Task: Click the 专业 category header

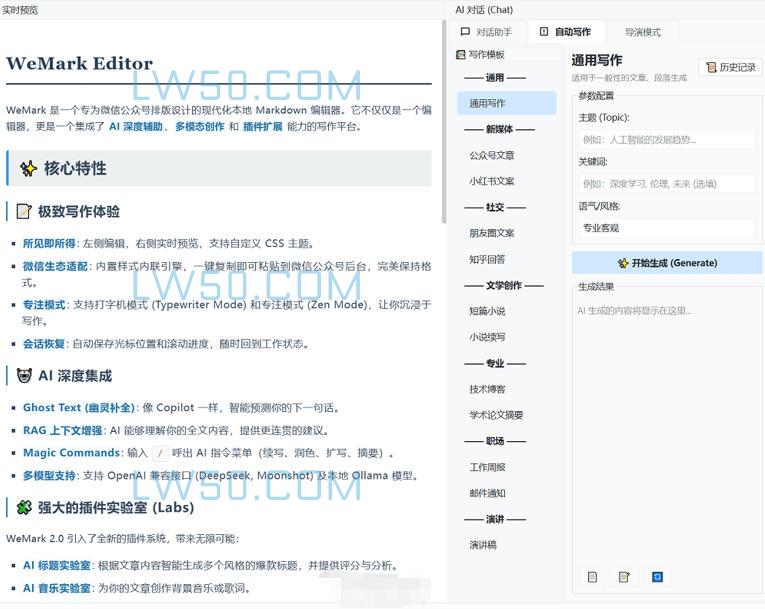Action: [495, 364]
